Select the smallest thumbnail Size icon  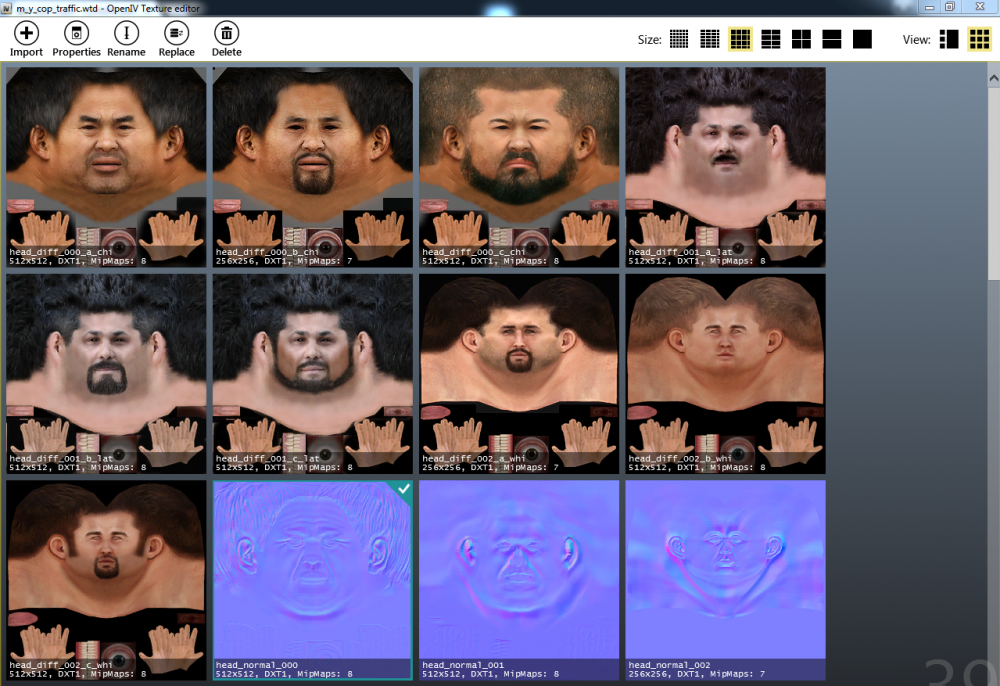coord(678,39)
